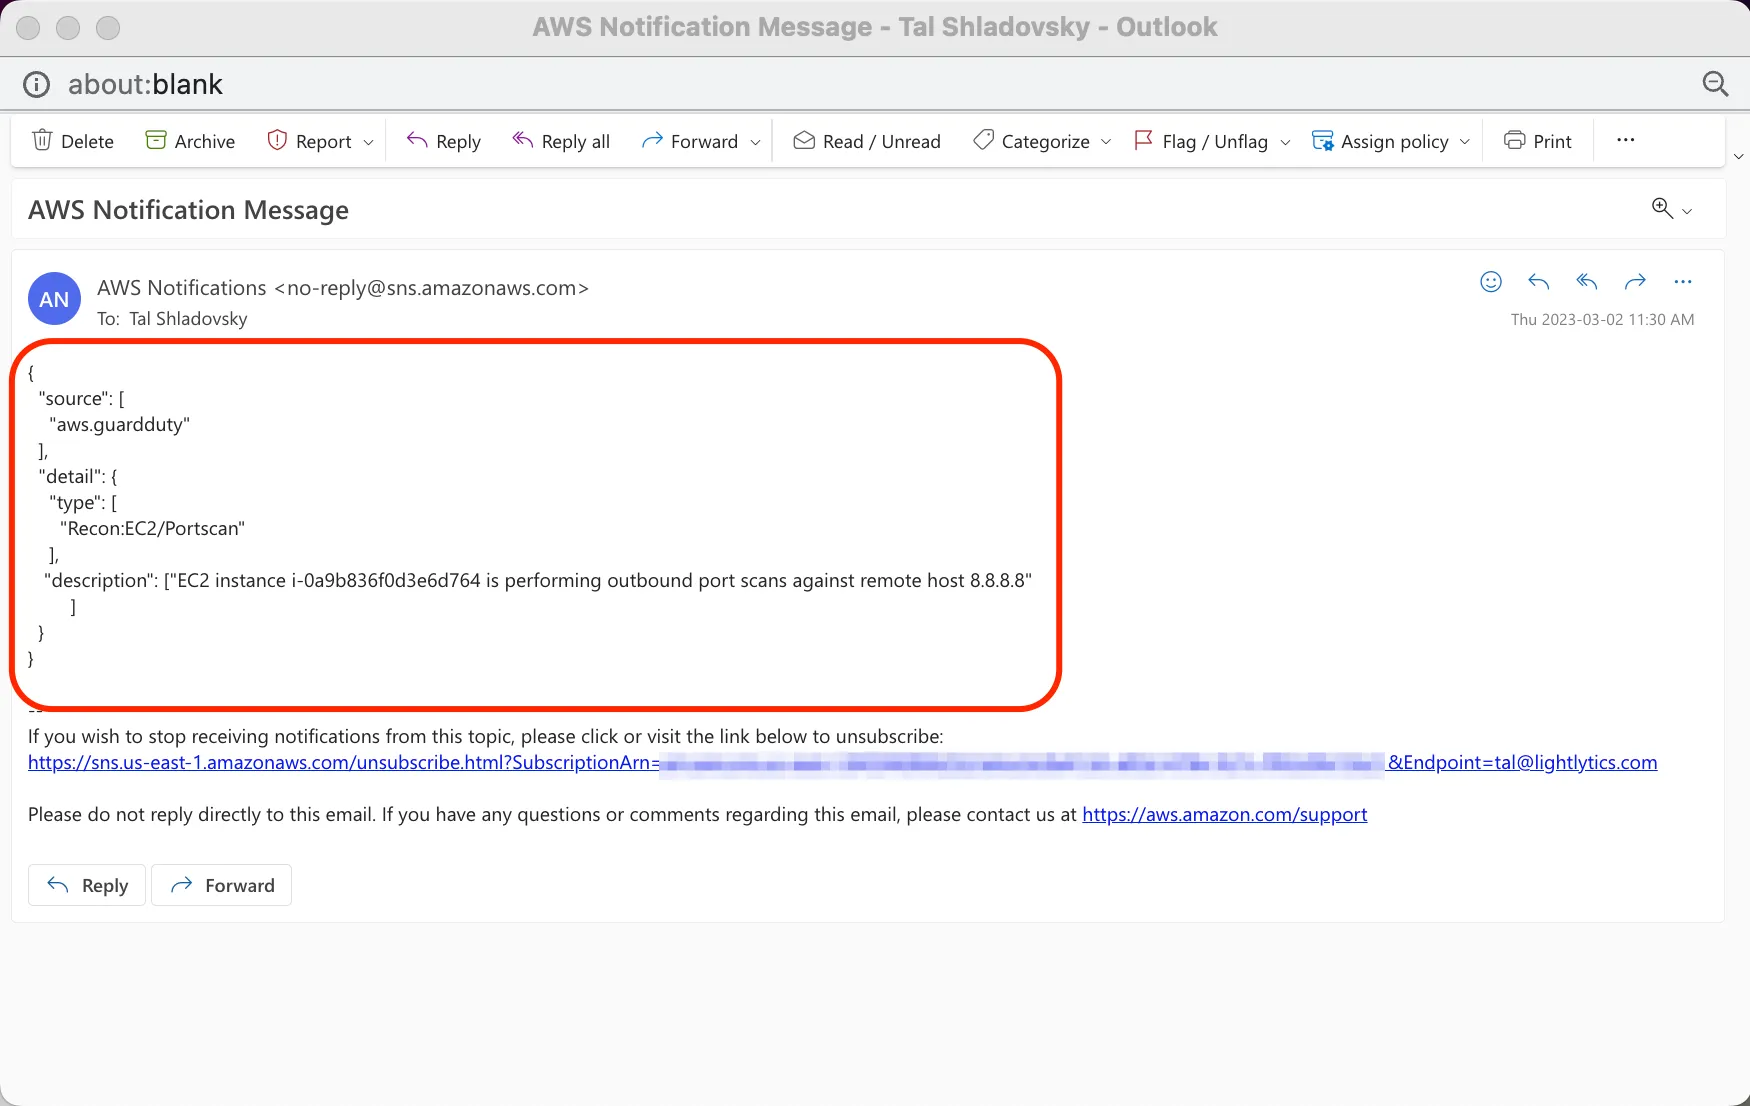Click Reply all in the toolbar
The image size is (1750, 1106).
click(x=561, y=141)
